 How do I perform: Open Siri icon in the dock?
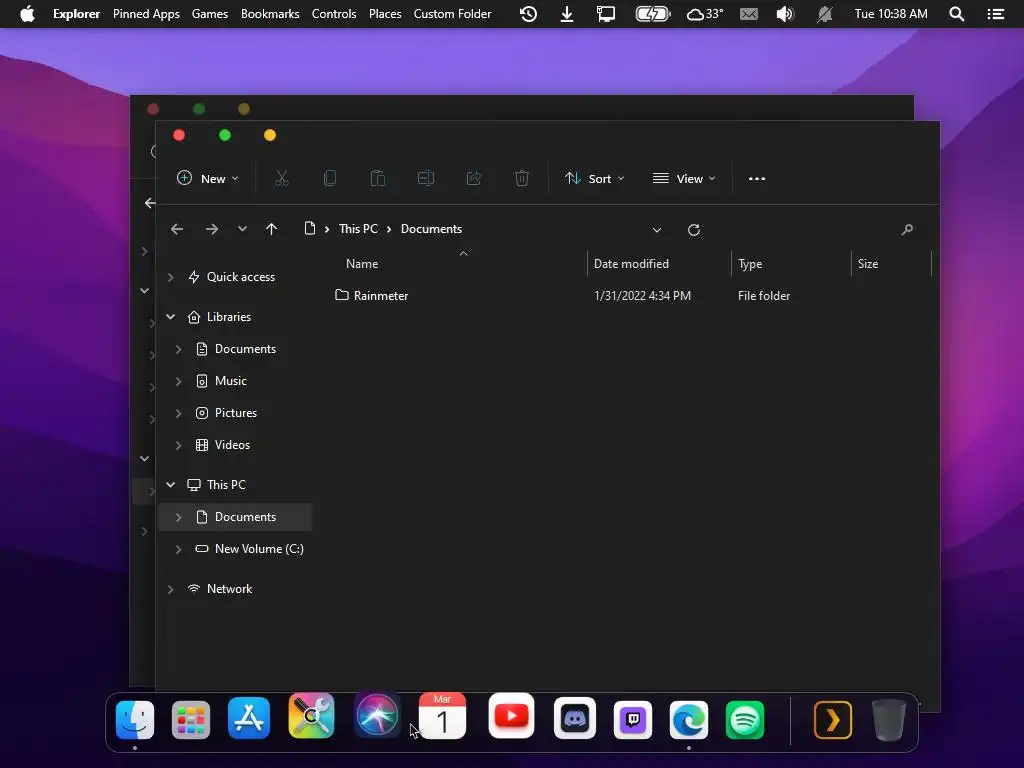tap(377, 716)
